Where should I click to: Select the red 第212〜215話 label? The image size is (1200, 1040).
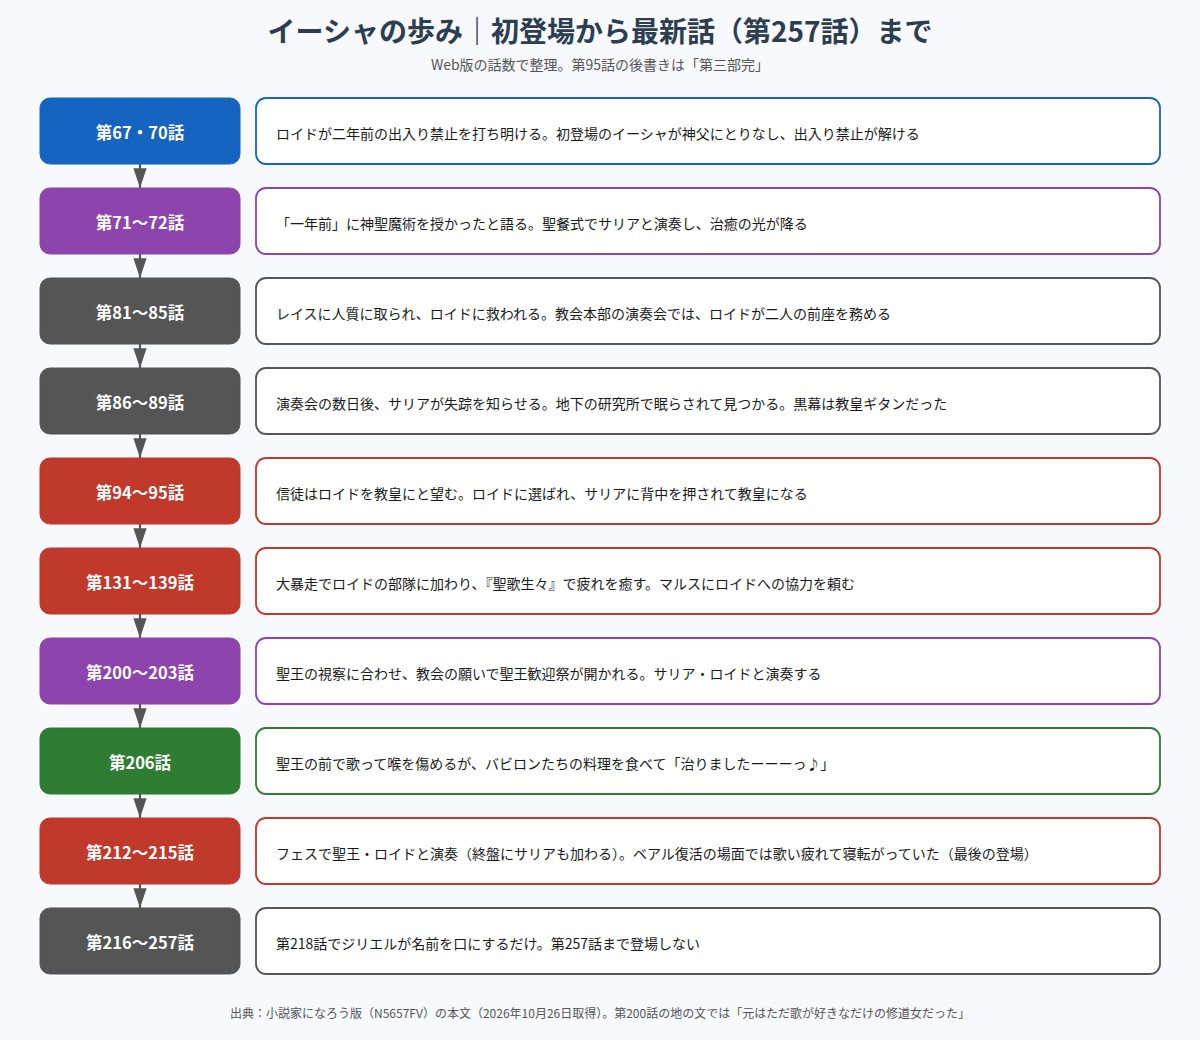[x=140, y=851]
